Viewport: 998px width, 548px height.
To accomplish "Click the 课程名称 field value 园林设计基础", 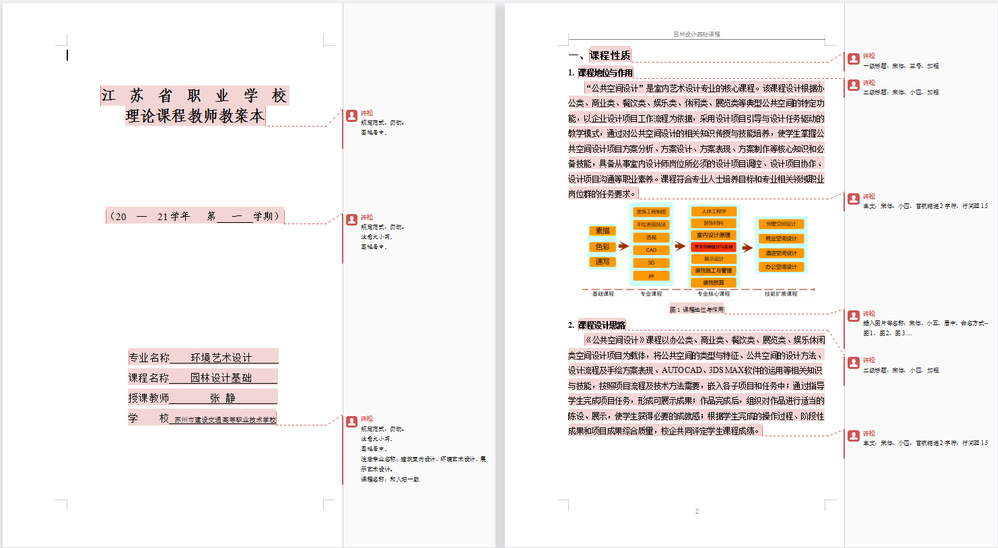I will tap(220, 378).
